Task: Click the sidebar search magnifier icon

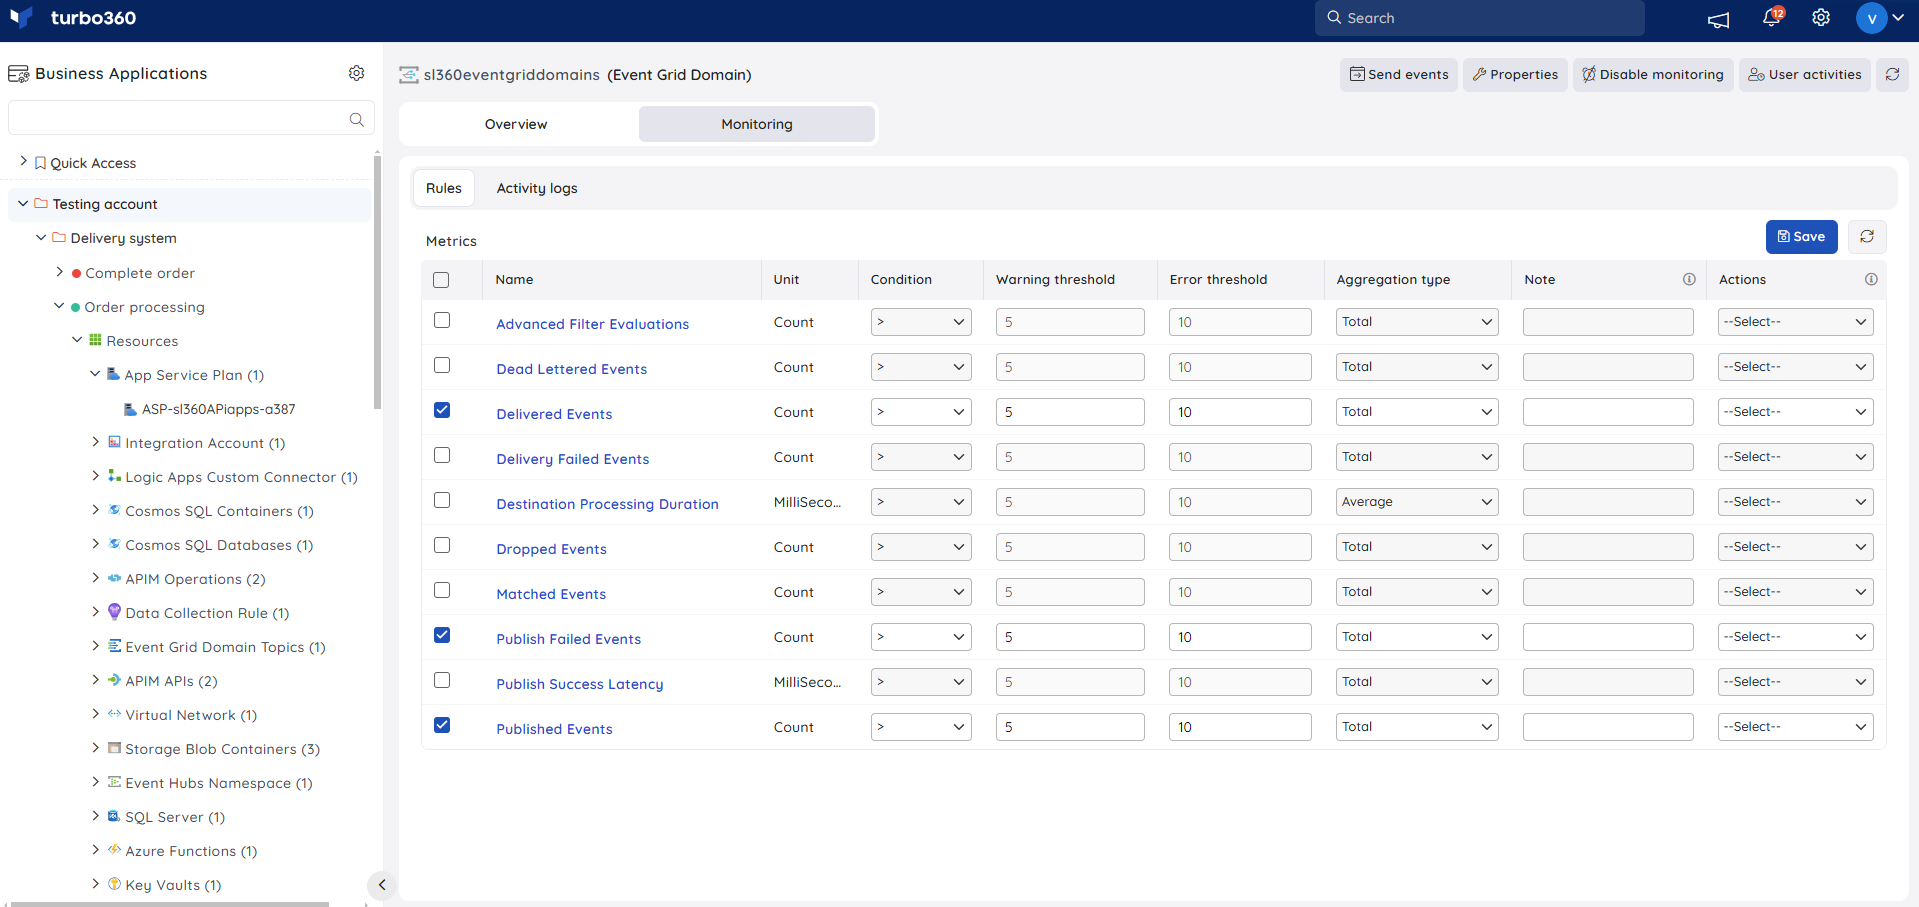Action: (x=356, y=119)
